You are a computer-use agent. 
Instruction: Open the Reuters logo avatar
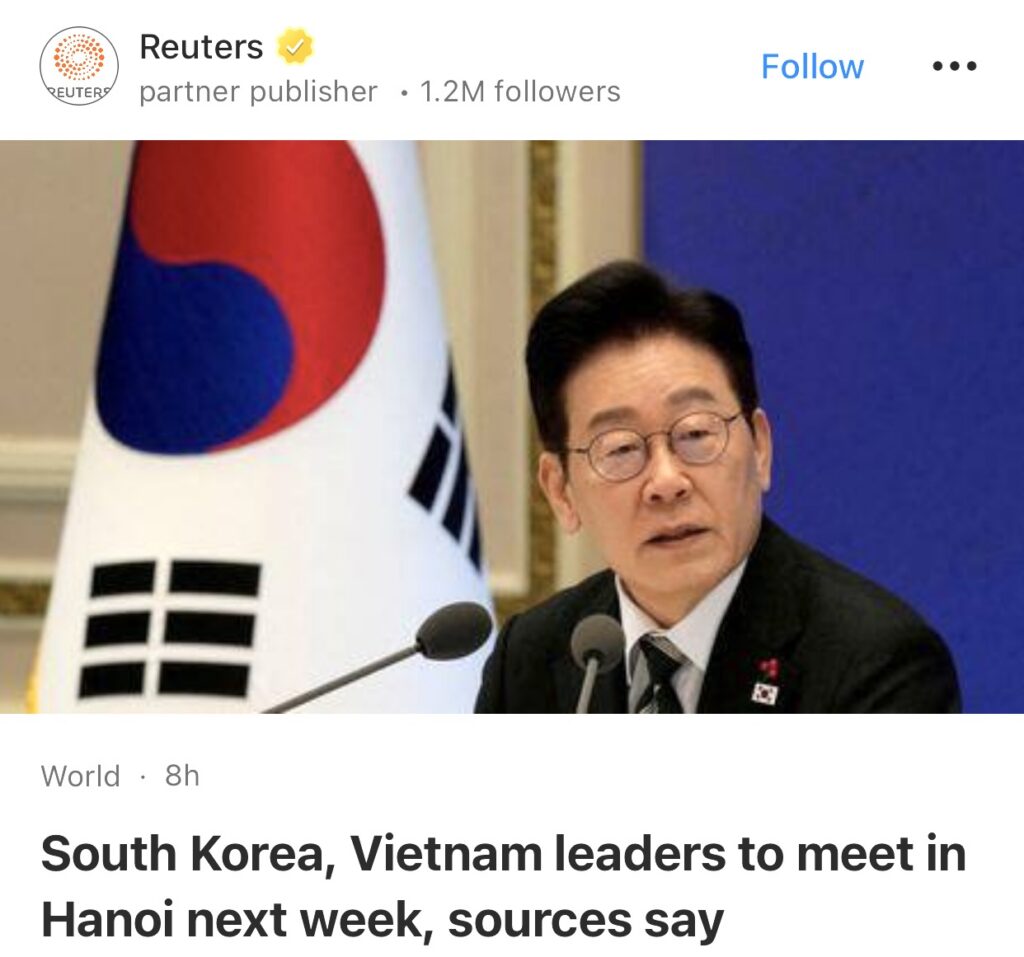click(79, 66)
